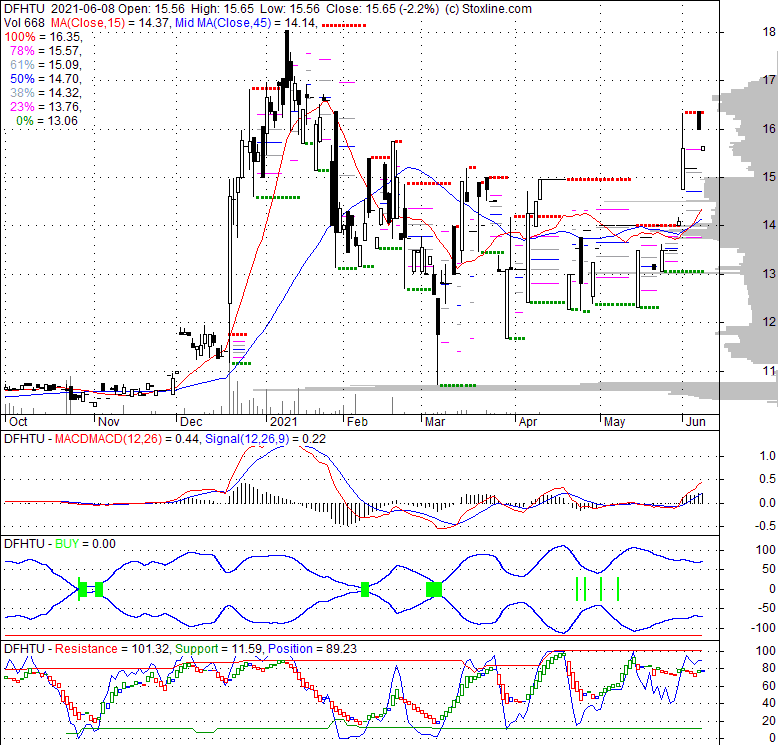
Task: Select the MA(Close,15) = 14.37 legend
Action: coord(109,23)
